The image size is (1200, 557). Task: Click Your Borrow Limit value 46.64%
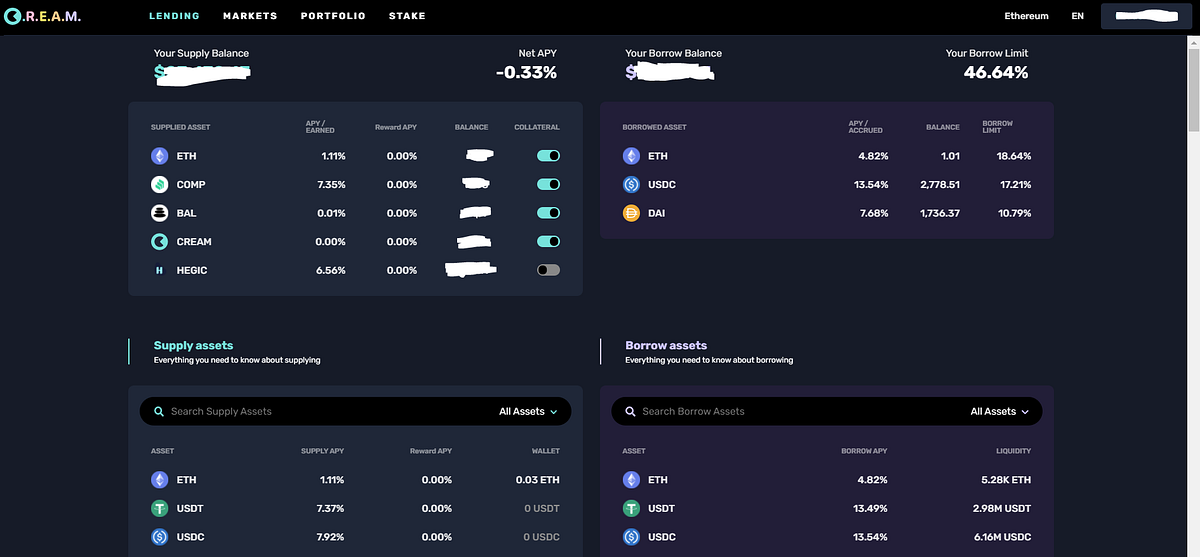[996, 72]
